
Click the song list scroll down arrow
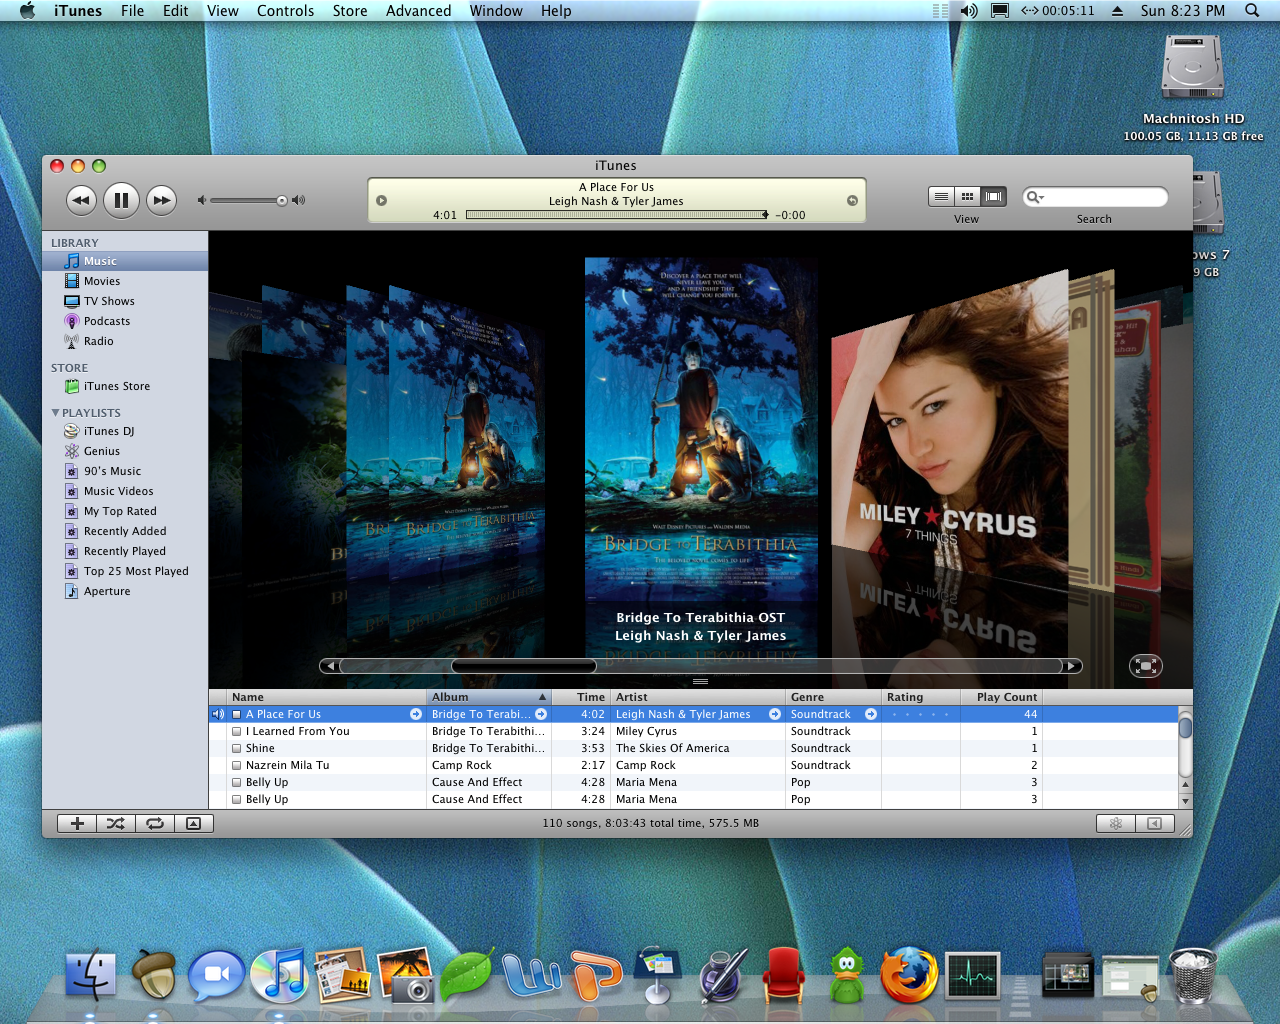point(1186,800)
